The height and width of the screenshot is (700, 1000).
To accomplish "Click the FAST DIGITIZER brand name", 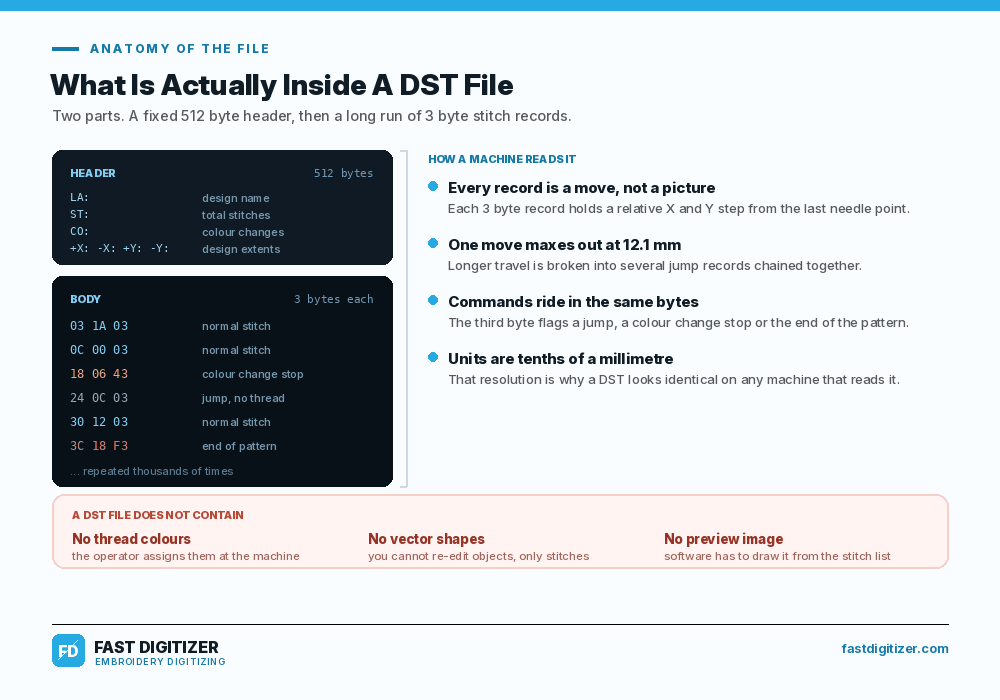I will pos(156,647).
